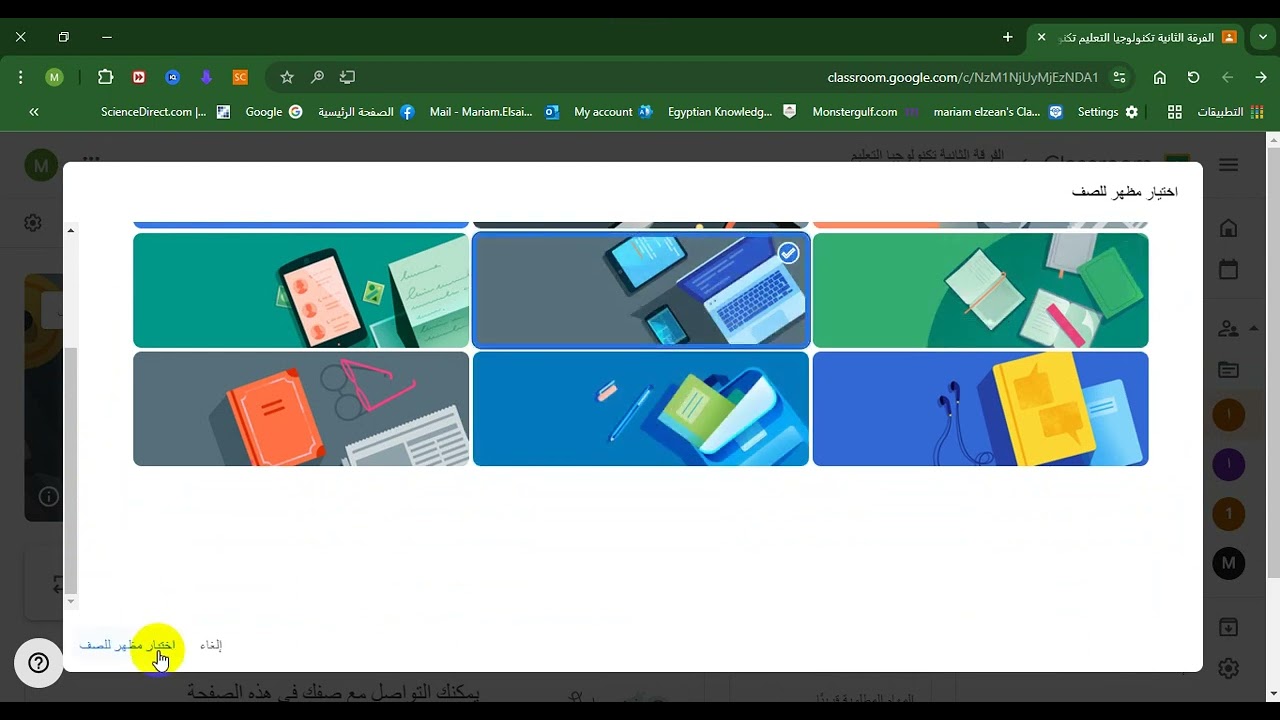Open the Egyptian Knowledg... bookmark
This screenshot has height=720, width=1280.
pyautogui.click(x=732, y=112)
